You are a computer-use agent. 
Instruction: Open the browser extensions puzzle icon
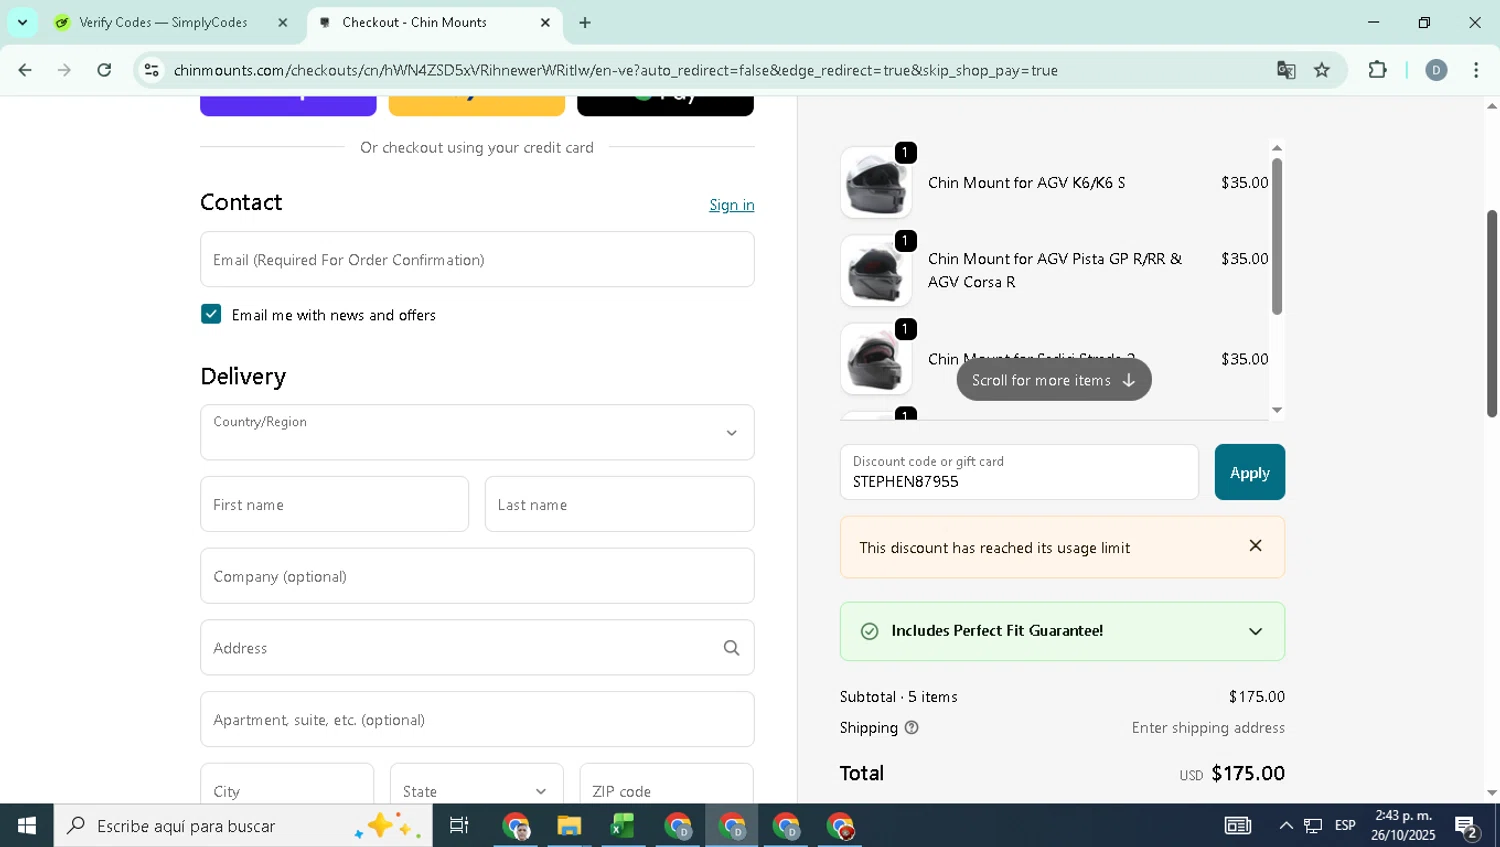pyautogui.click(x=1377, y=70)
